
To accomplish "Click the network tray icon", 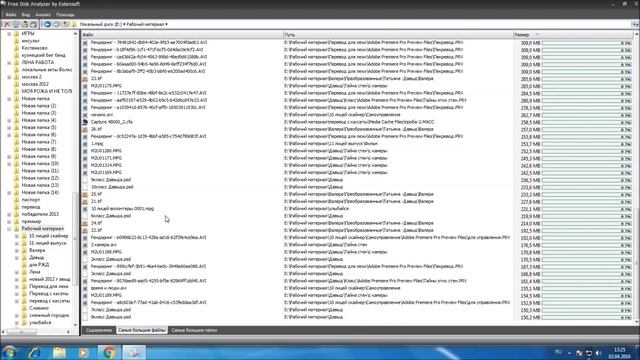I will pos(589,353).
